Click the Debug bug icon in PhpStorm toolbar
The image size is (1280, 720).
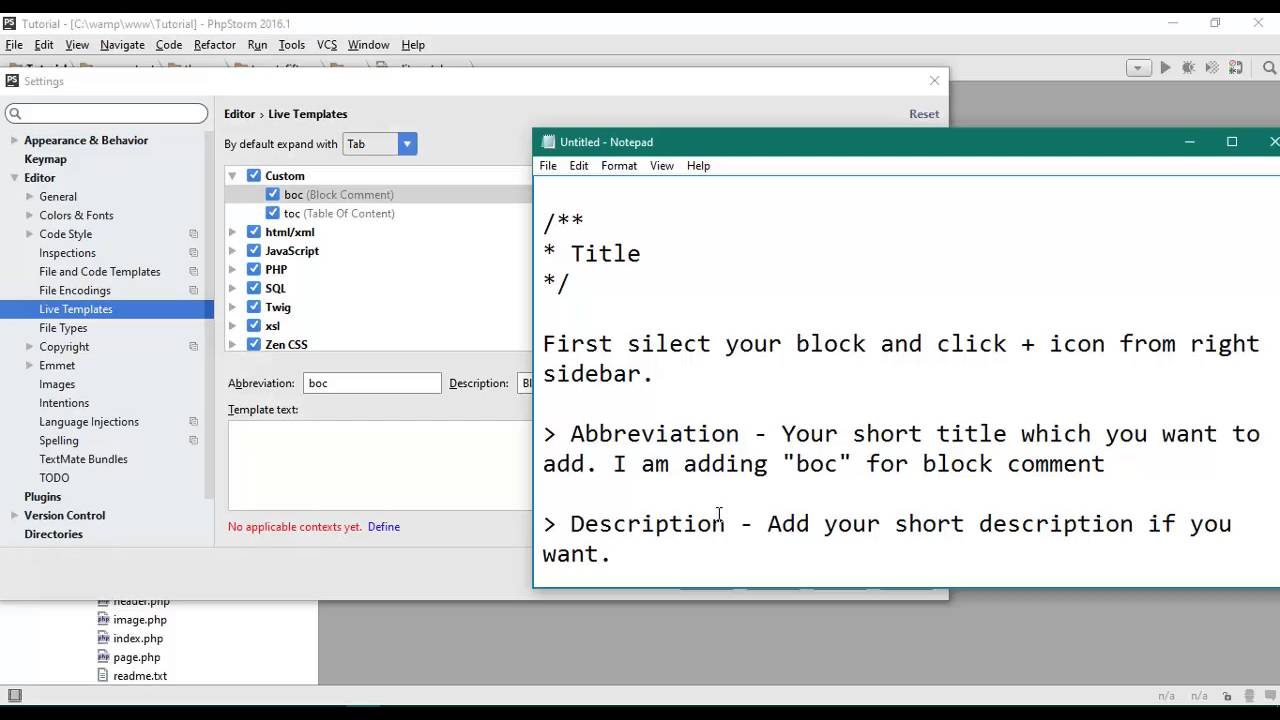click(x=1188, y=68)
